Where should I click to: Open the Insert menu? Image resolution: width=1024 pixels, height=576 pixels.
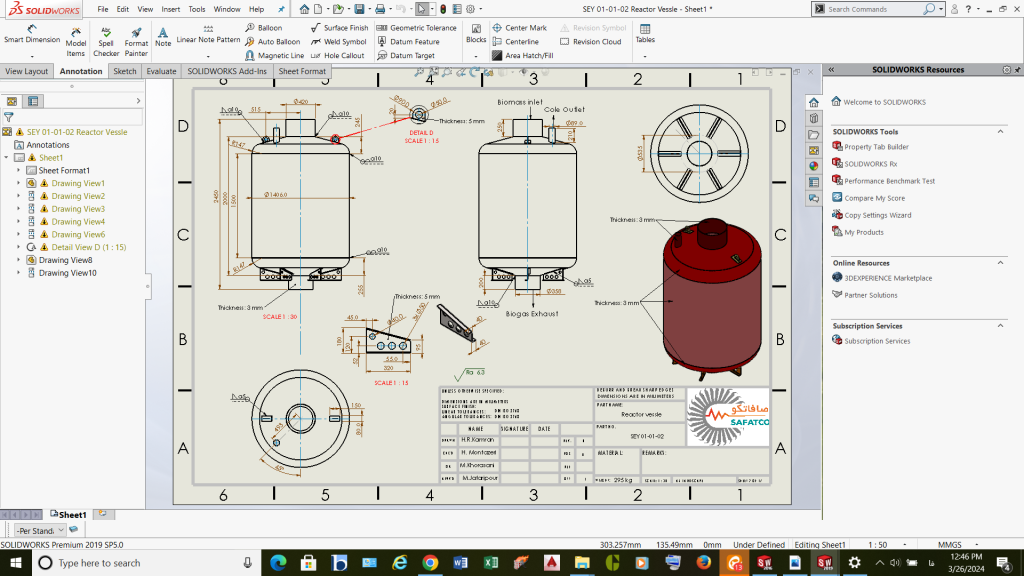click(171, 9)
